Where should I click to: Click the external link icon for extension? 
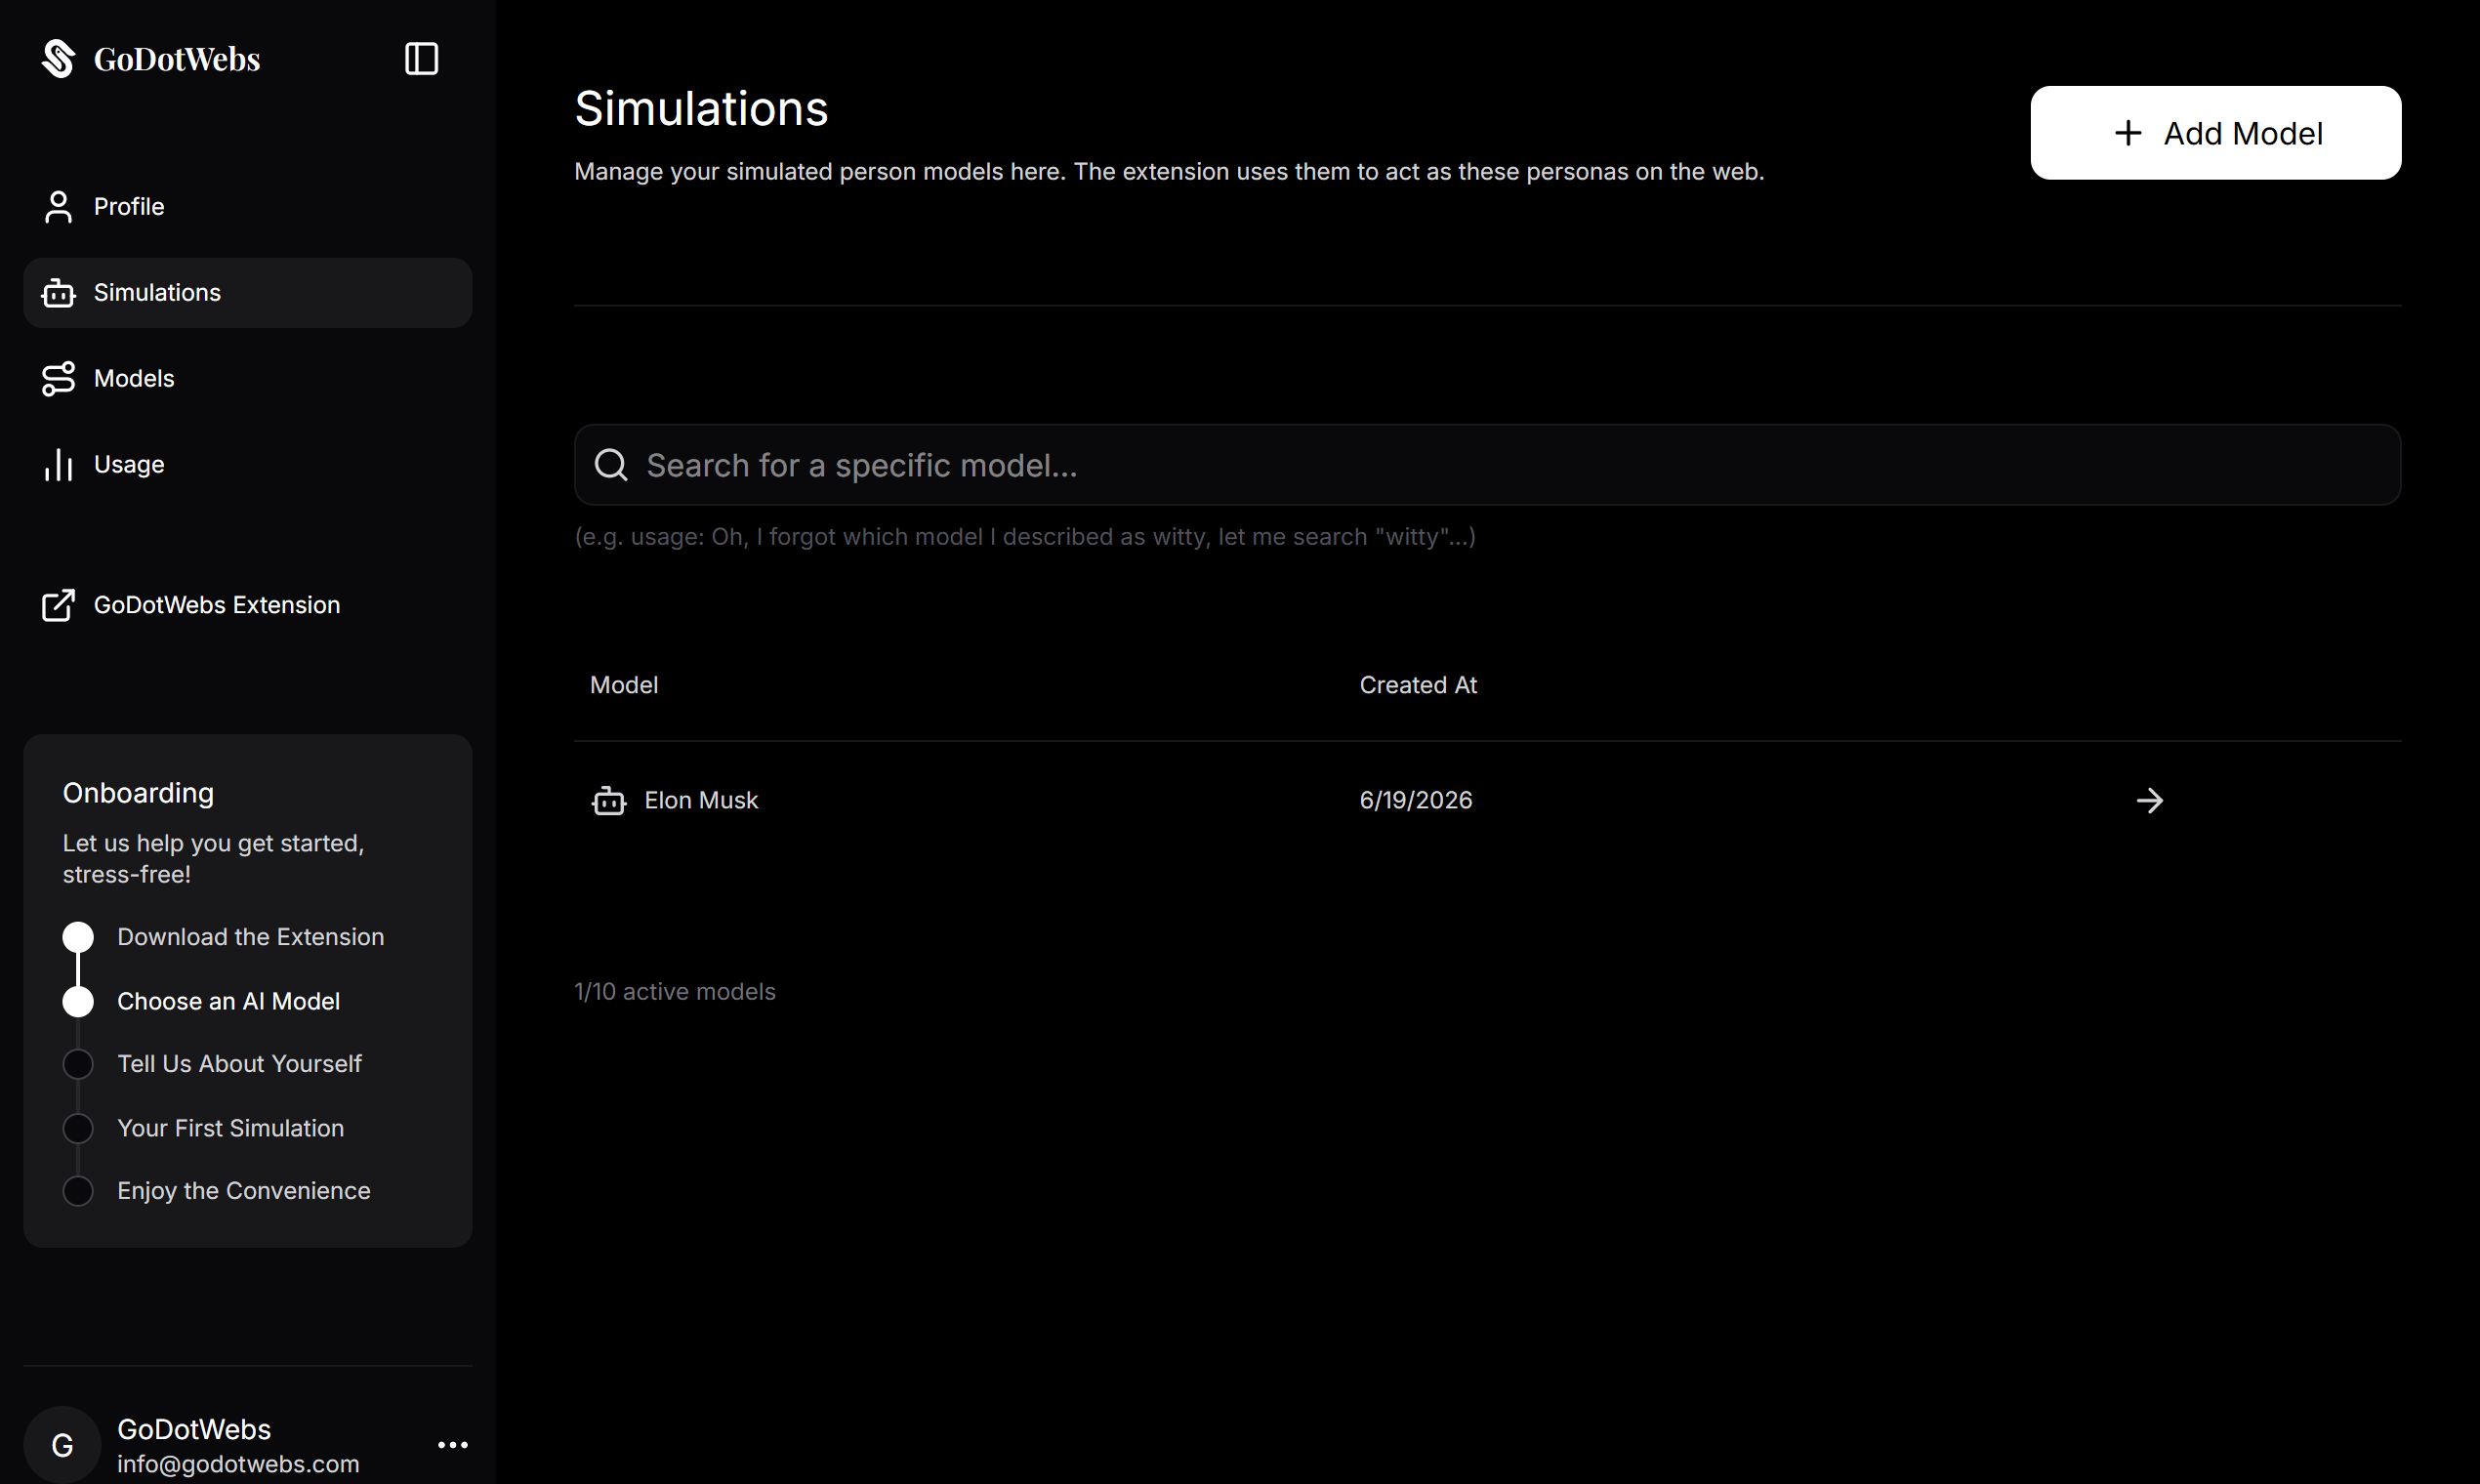coord(59,605)
